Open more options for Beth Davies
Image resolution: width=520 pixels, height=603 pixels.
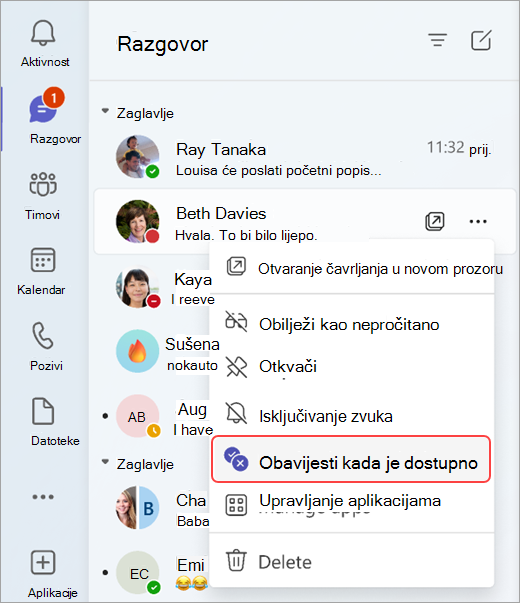[478, 222]
